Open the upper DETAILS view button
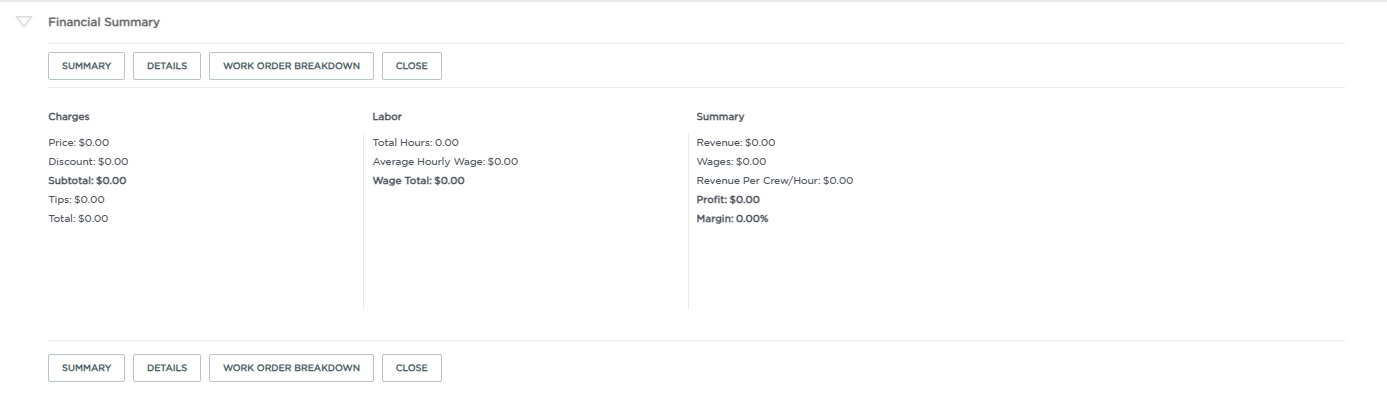Image resolution: width=1387 pixels, height=415 pixels. pos(167,66)
